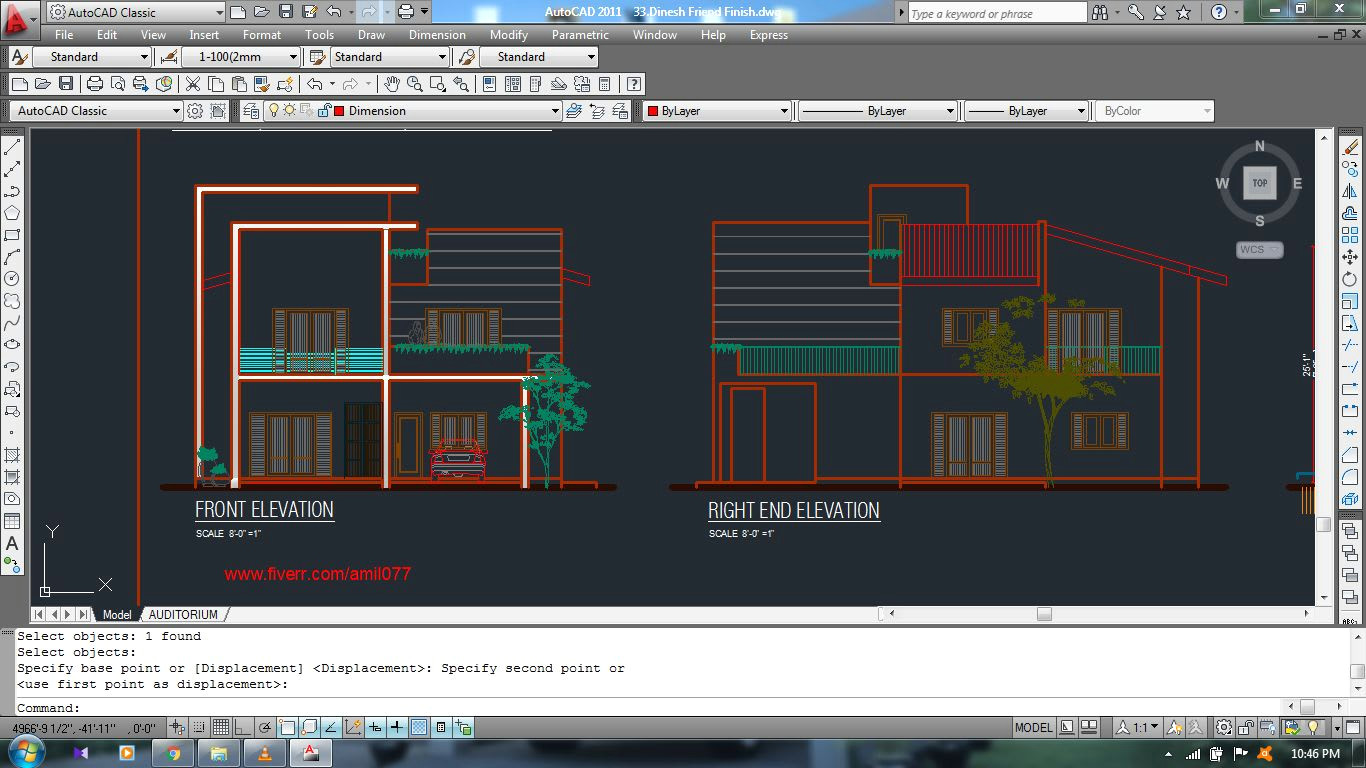The width and height of the screenshot is (1366, 768).
Task: Toggle Polar Tracking in the status bar
Action: point(265,728)
